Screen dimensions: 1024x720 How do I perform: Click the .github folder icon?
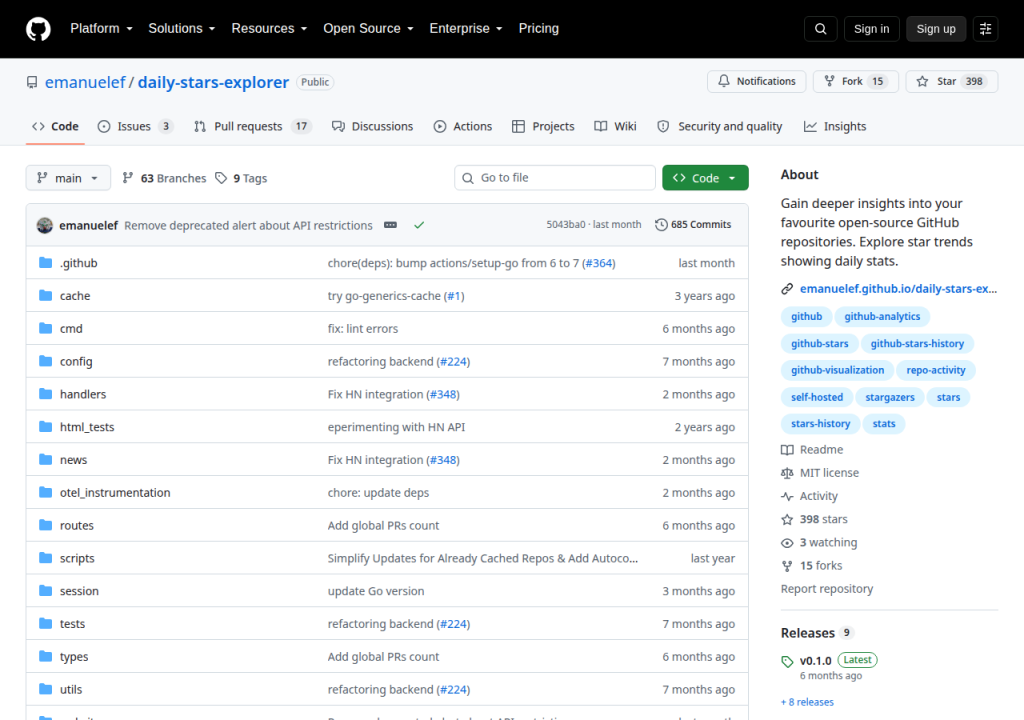click(45, 263)
